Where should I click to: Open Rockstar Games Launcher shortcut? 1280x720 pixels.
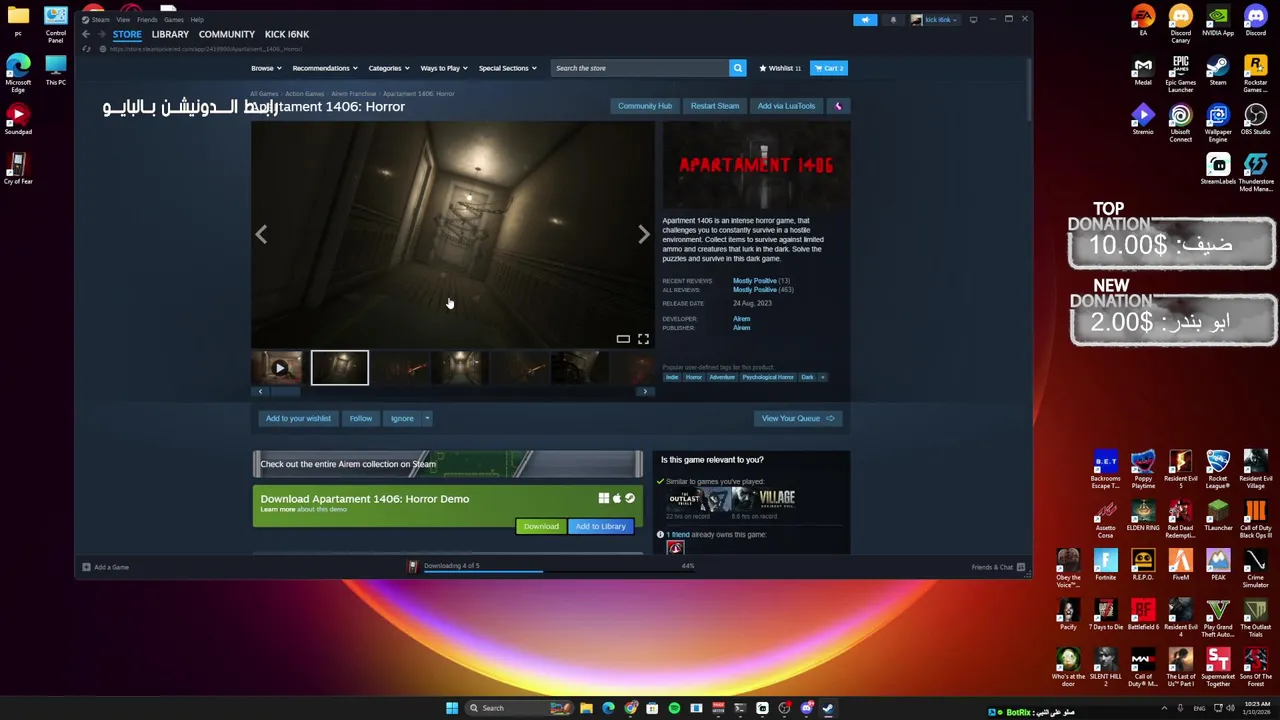(x=1255, y=74)
